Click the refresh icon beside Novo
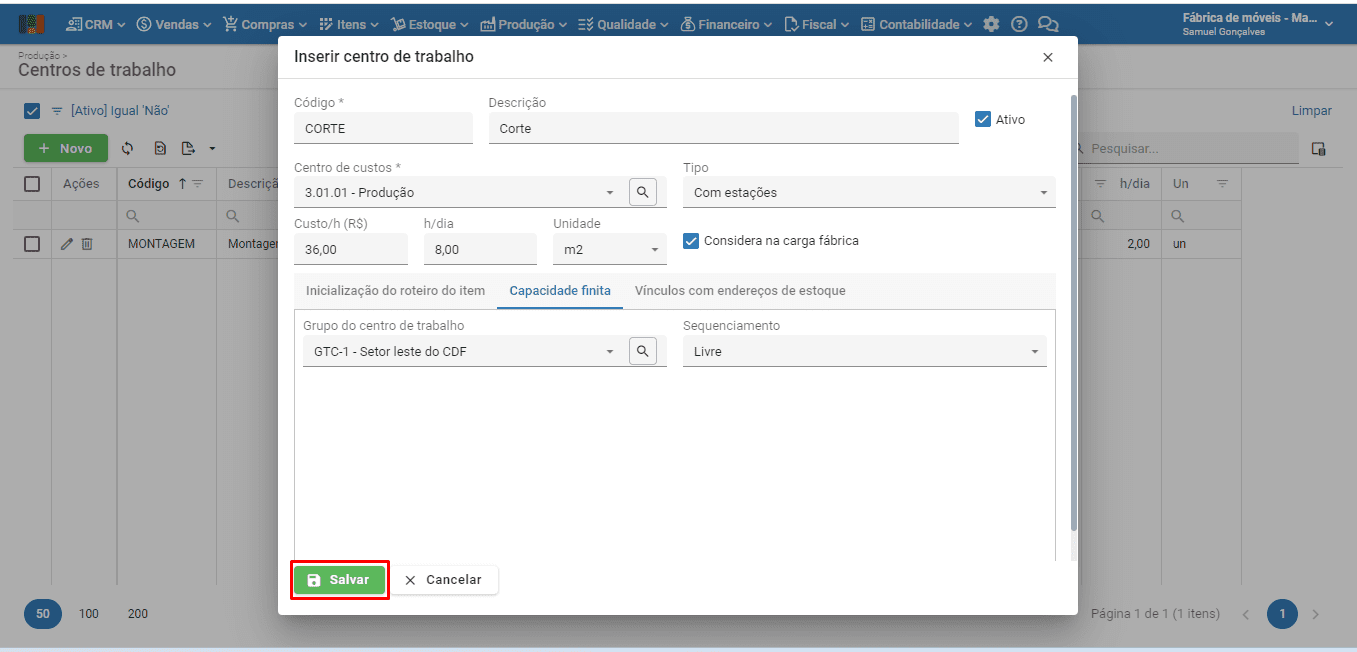 [128, 148]
